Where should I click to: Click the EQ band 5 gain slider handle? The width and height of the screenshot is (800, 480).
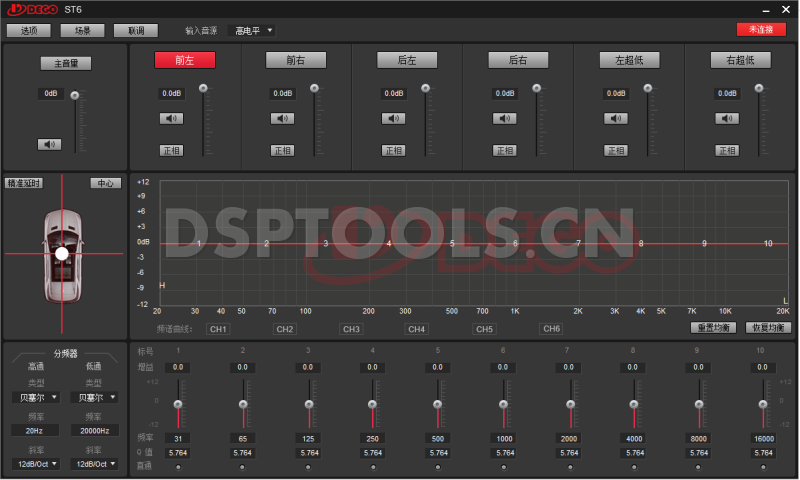point(438,404)
